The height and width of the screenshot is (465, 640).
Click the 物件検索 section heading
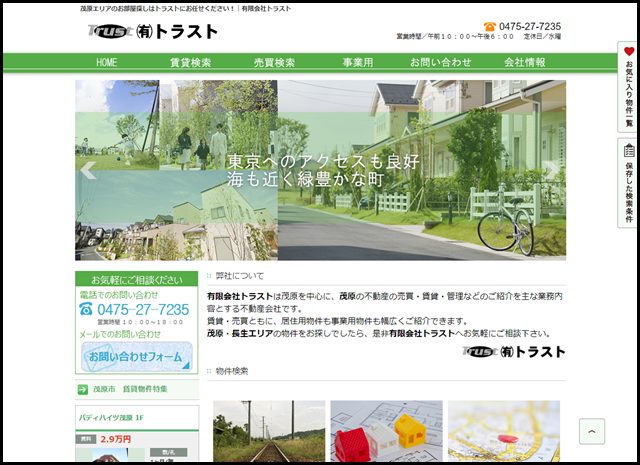point(231,371)
